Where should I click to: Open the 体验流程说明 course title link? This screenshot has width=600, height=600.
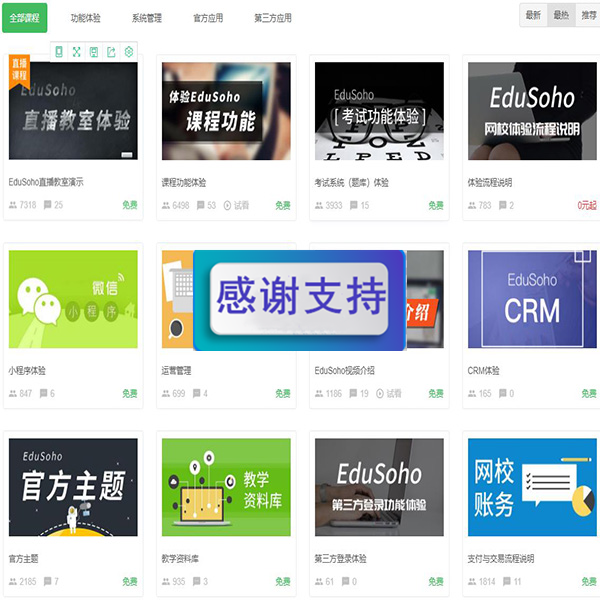[490, 183]
